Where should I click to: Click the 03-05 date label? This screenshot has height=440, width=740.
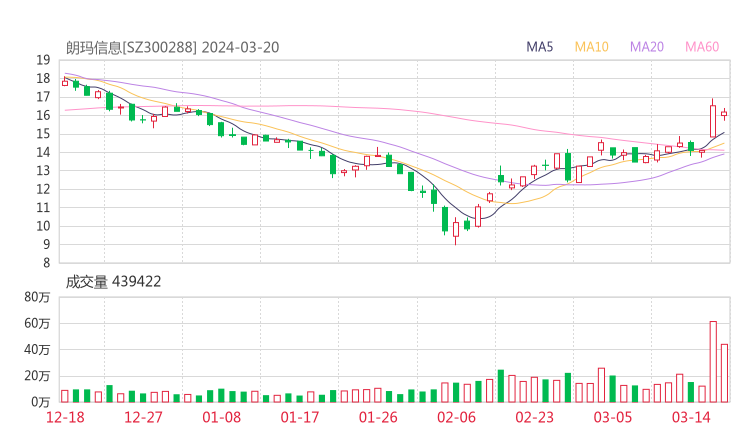tap(613, 417)
